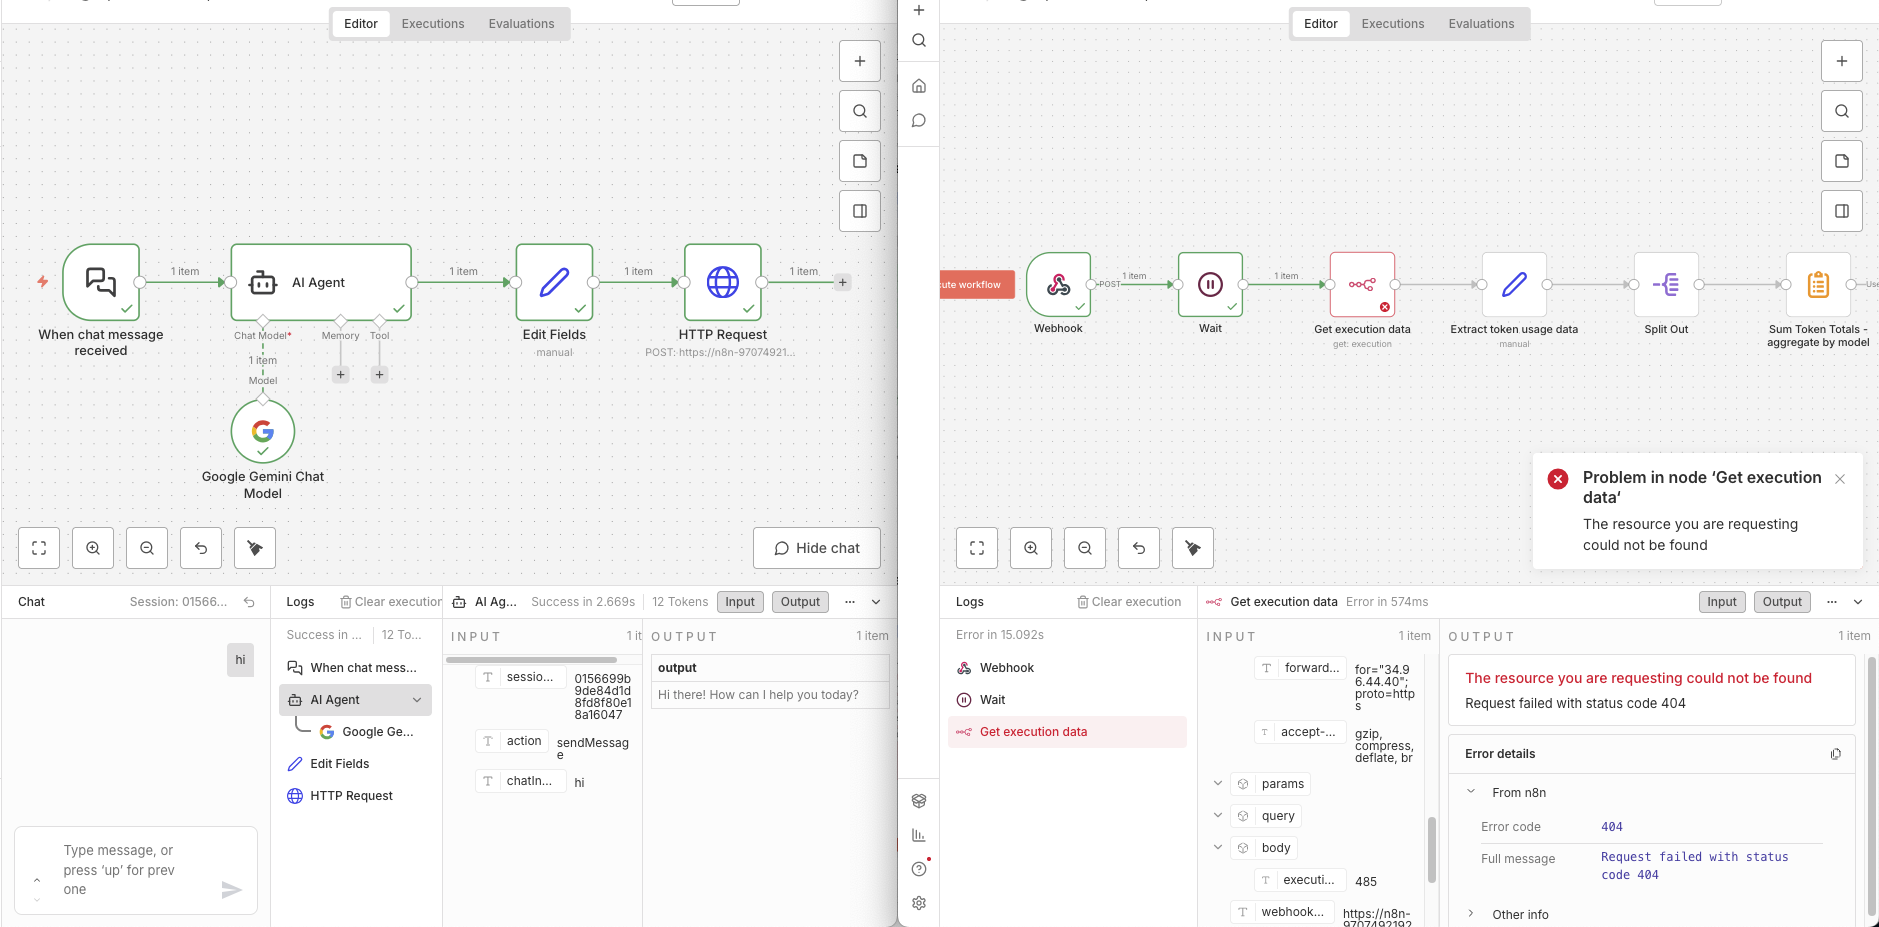The width and height of the screenshot is (1879, 927).
Task: Toggle the side panel icon in right canvas
Action: coord(1841,211)
